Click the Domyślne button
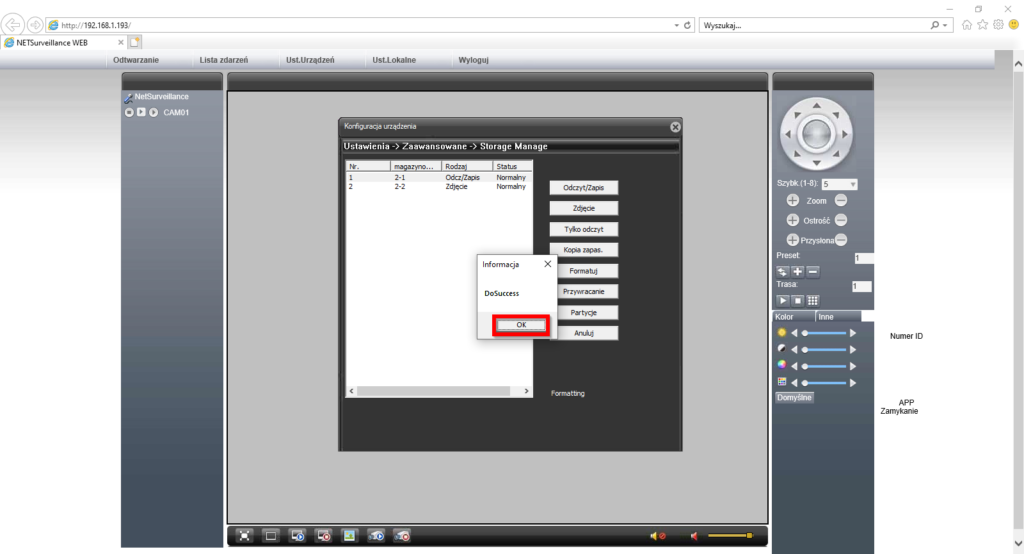Image resolution: width=1024 pixels, height=554 pixels. (795, 397)
